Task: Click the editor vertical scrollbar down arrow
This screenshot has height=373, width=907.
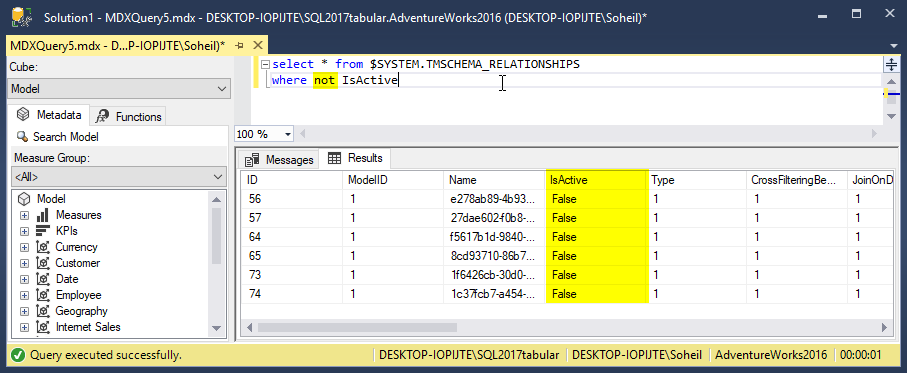Action: [x=891, y=117]
